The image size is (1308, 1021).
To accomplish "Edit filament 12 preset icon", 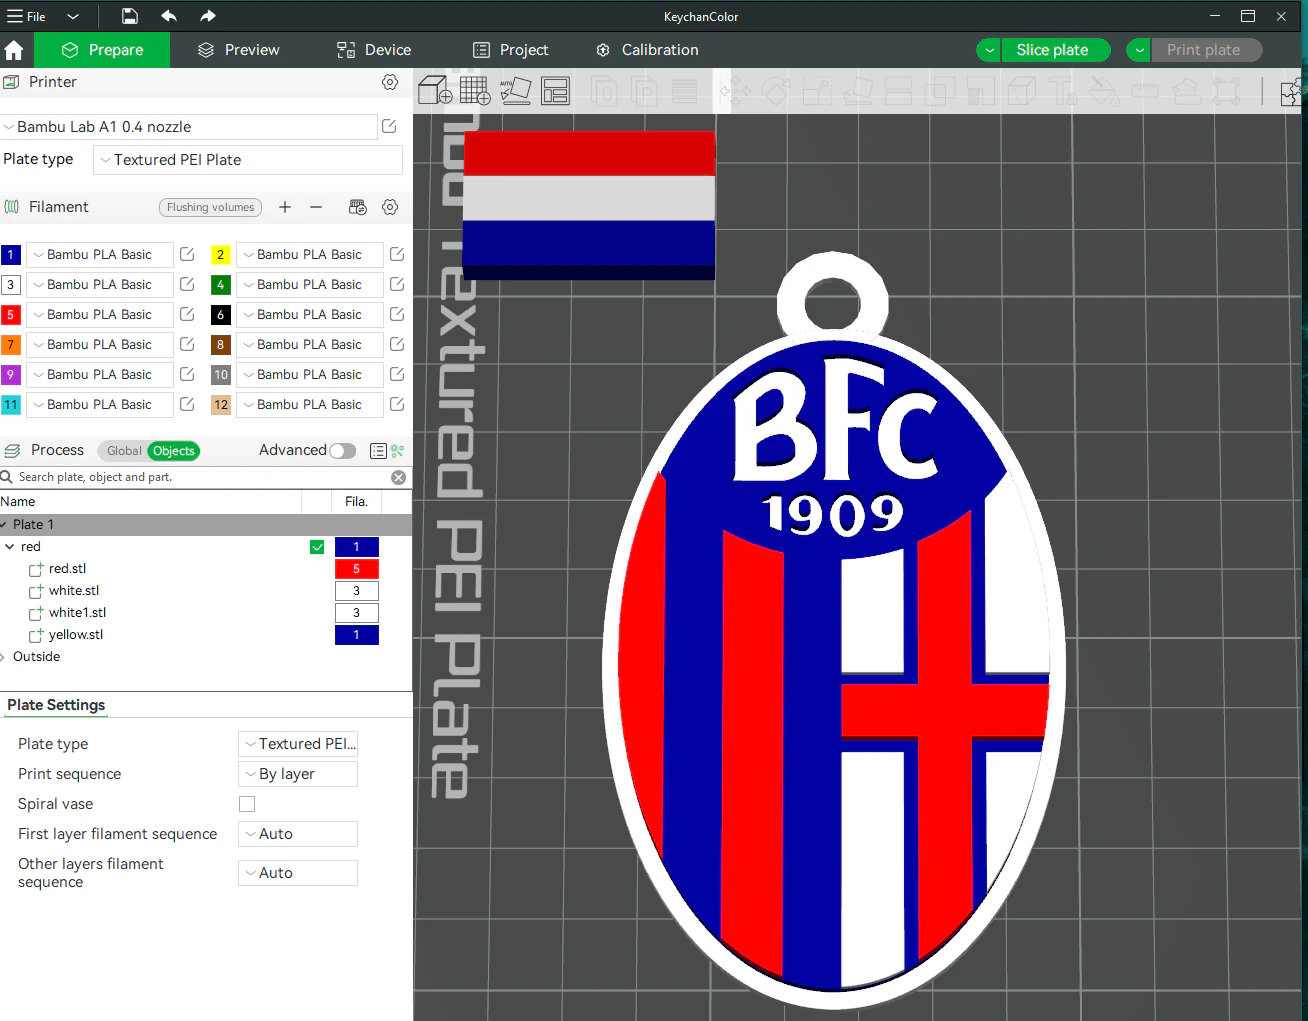I will click(397, 404).
